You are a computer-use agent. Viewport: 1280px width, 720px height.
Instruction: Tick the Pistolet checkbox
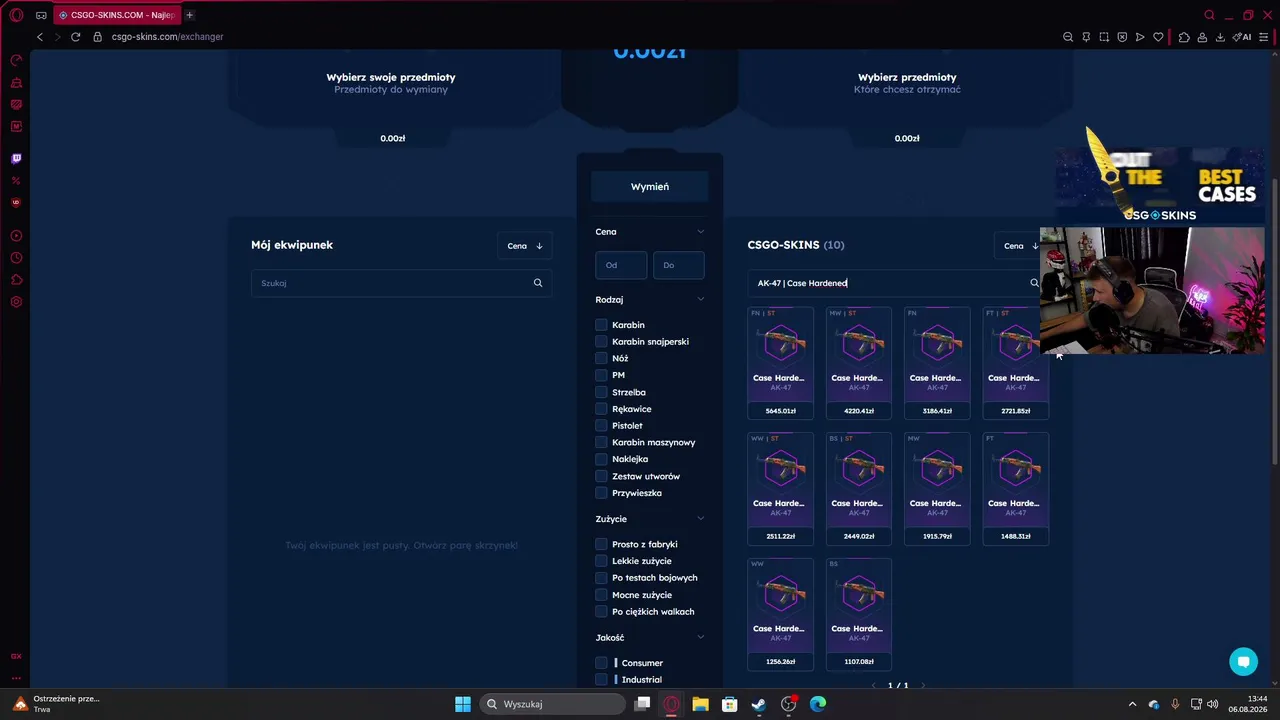601,426
